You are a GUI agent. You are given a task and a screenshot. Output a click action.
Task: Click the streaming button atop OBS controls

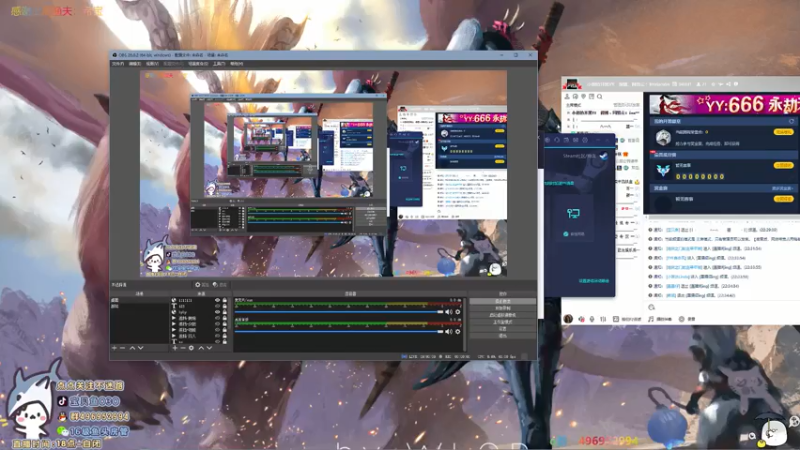(502, 302)
